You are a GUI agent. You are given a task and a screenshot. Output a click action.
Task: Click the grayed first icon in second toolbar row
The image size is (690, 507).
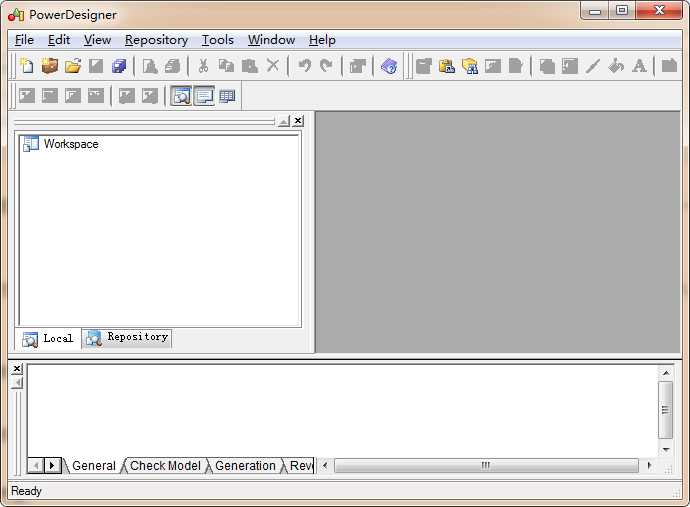click(x=26, y=96)
